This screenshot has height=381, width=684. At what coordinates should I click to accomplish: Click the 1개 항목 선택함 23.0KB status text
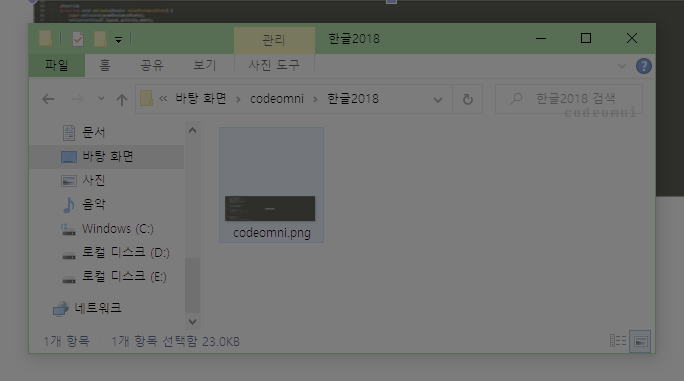click(x=175, y=341)
